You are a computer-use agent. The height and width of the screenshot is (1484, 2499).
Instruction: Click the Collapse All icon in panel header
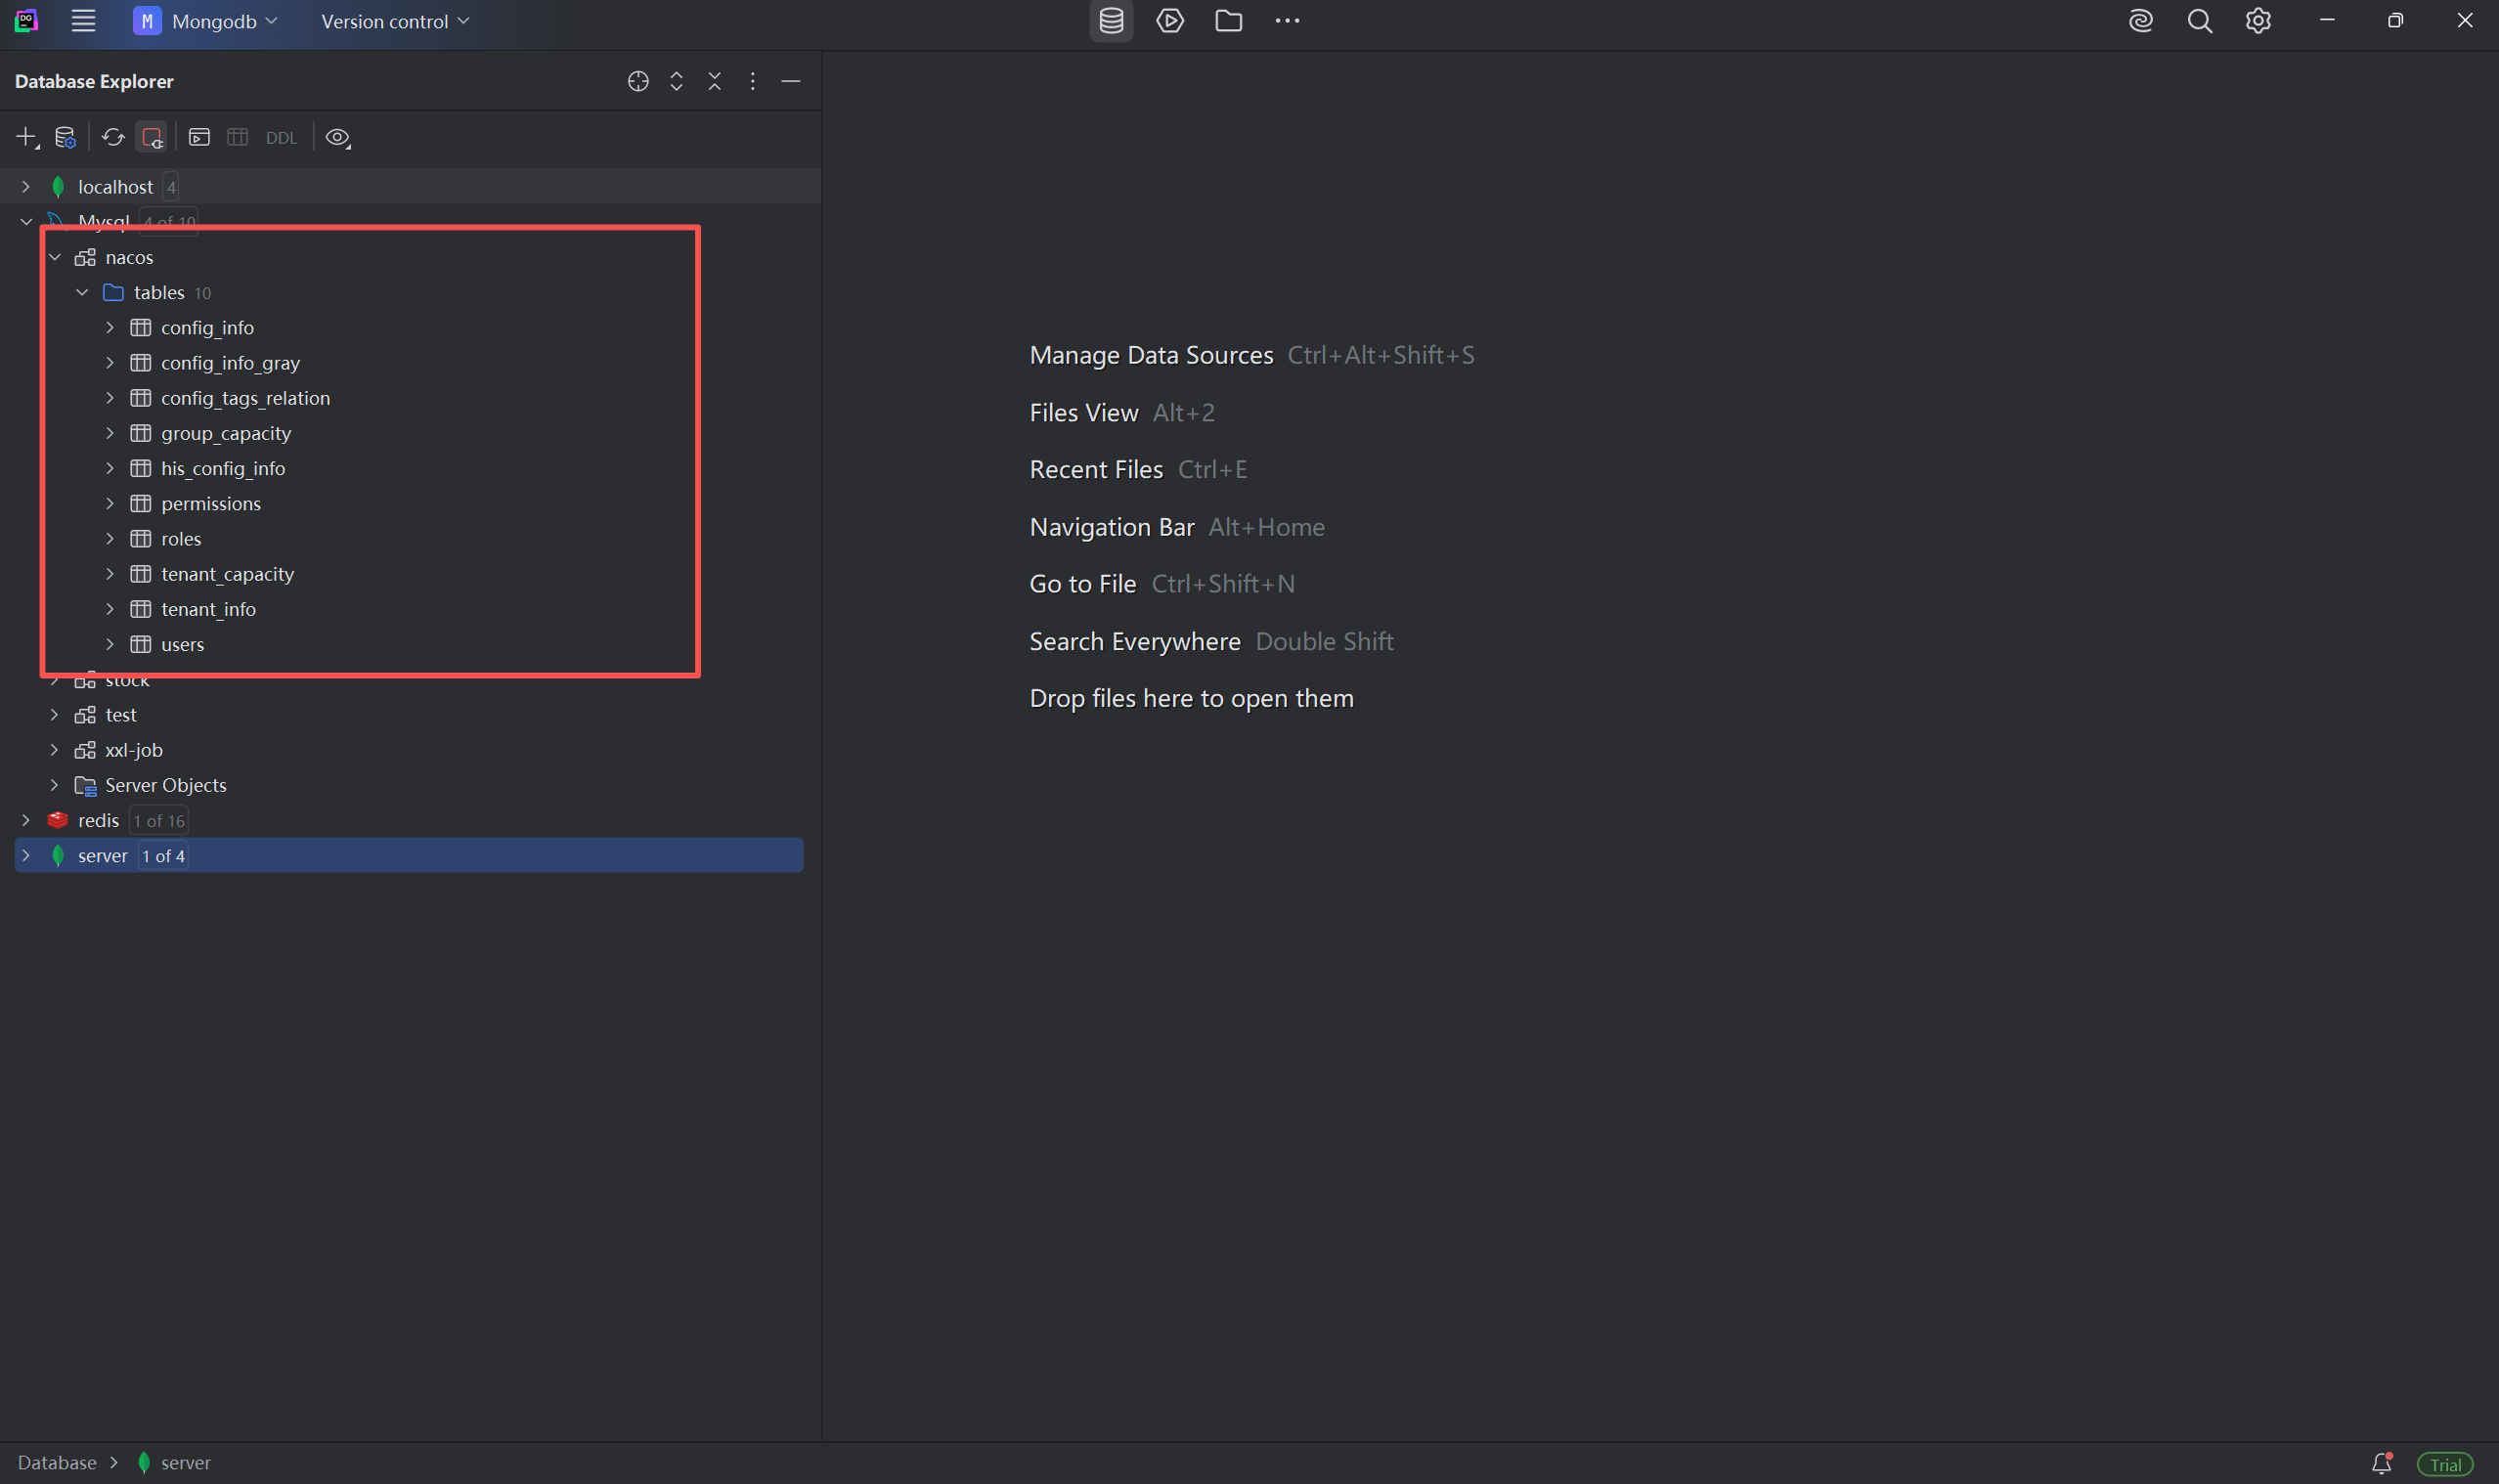click(714, 81)
